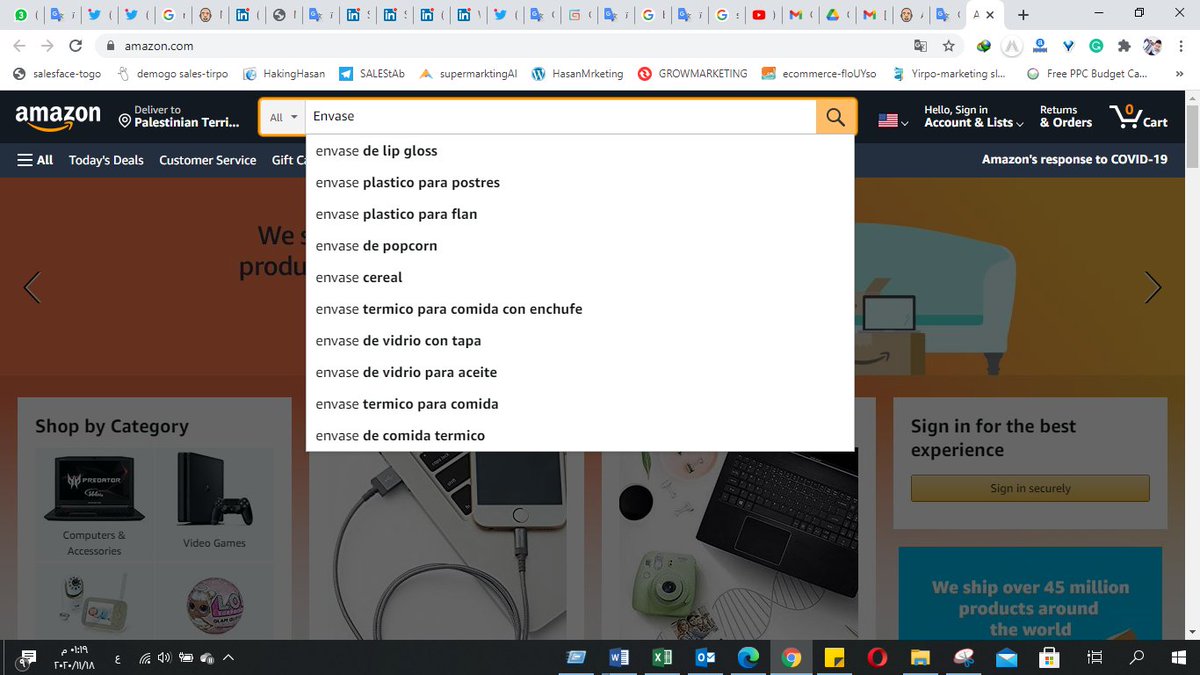Open File Explorer from the taskbar

tap(920, 657)
